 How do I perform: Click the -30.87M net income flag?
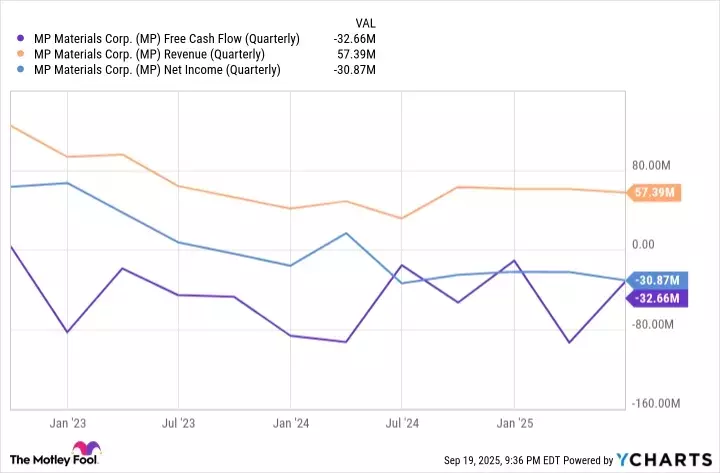point(654,280)
